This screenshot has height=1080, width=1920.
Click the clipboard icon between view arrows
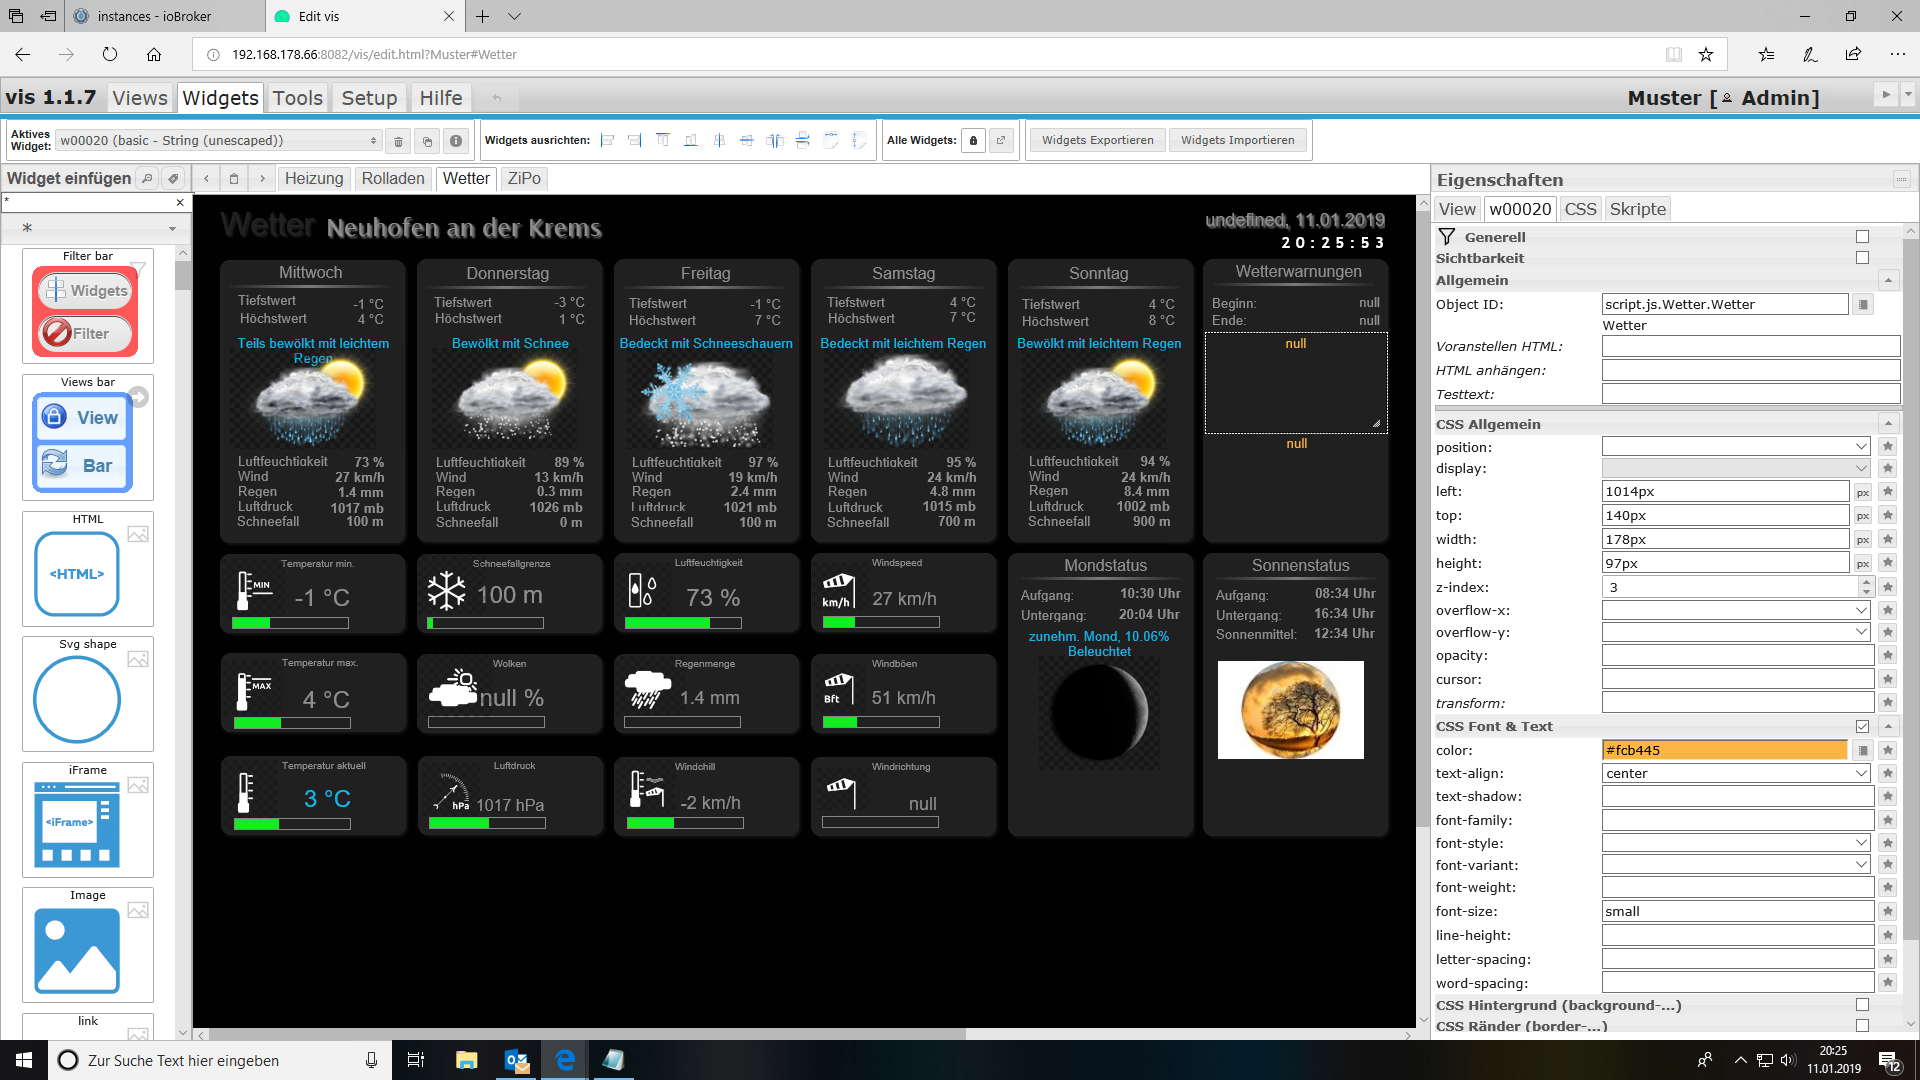pos(234,179)
